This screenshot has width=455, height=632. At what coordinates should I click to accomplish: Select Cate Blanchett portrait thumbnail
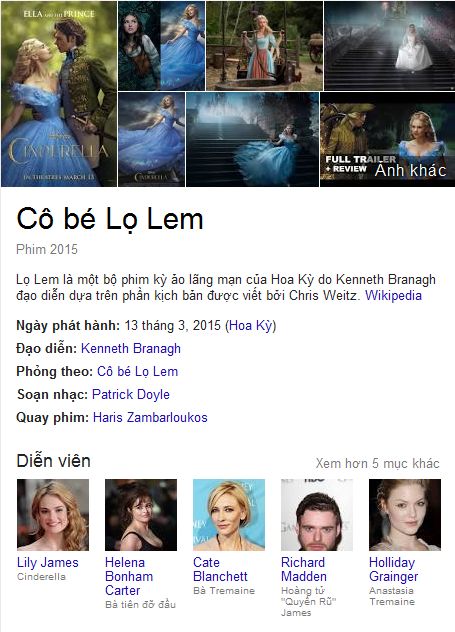(229, 515)
